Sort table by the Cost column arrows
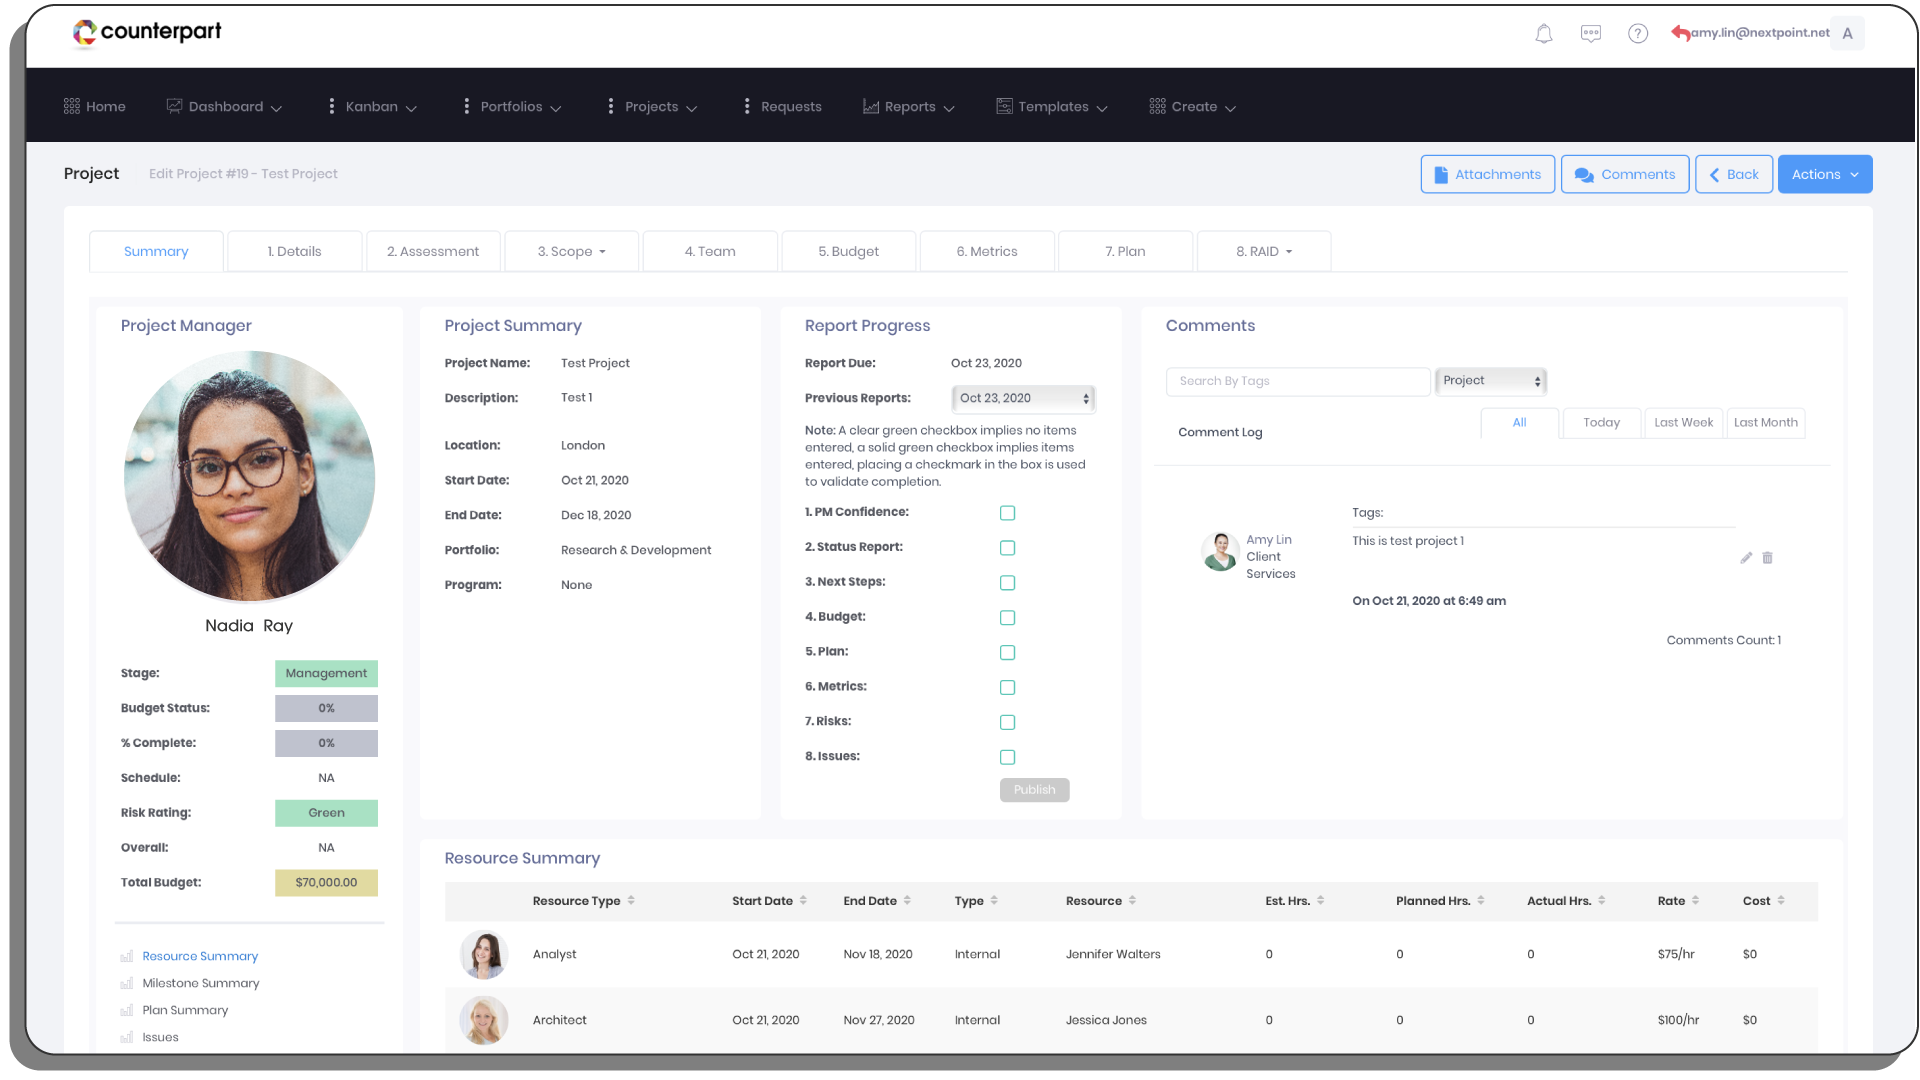Screen dimensions: 1920x1080 [x=1781, y=901]
